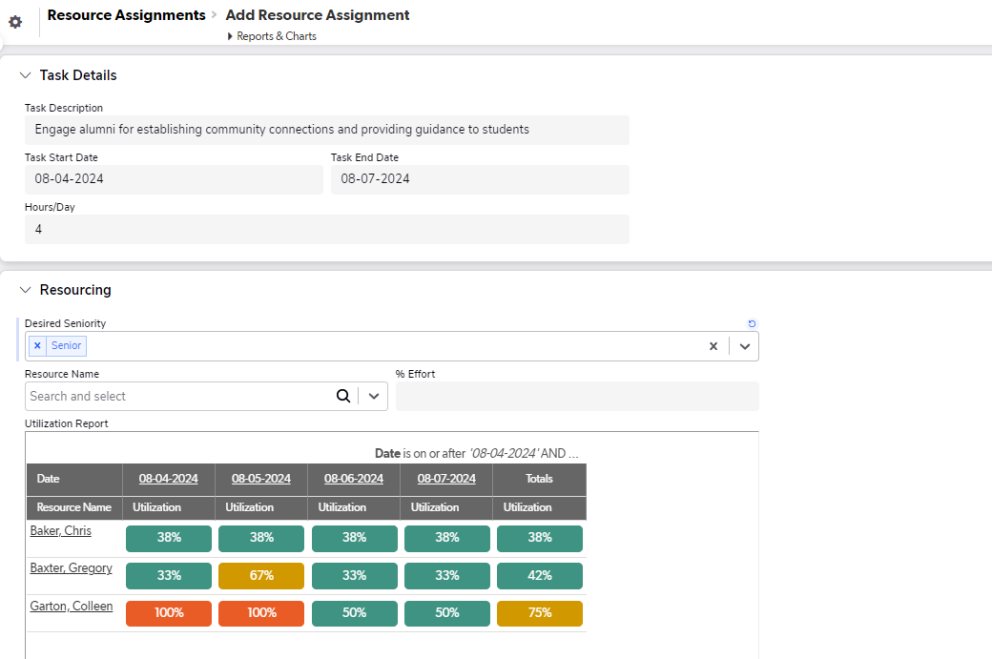Open the settings gear icon
Viewport: 992px width, 659px height.
point(15,22)
